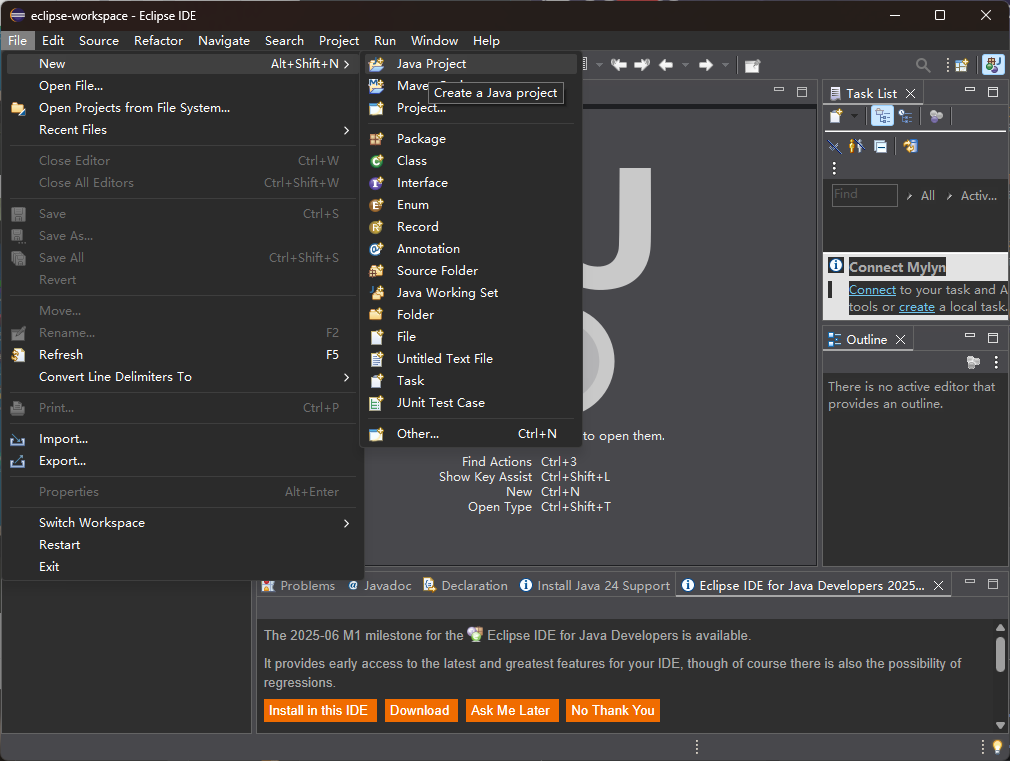This screenshot has width=1010, height=761.
Task: Switch to Install Java 24 Support tab
Action: 595,585
